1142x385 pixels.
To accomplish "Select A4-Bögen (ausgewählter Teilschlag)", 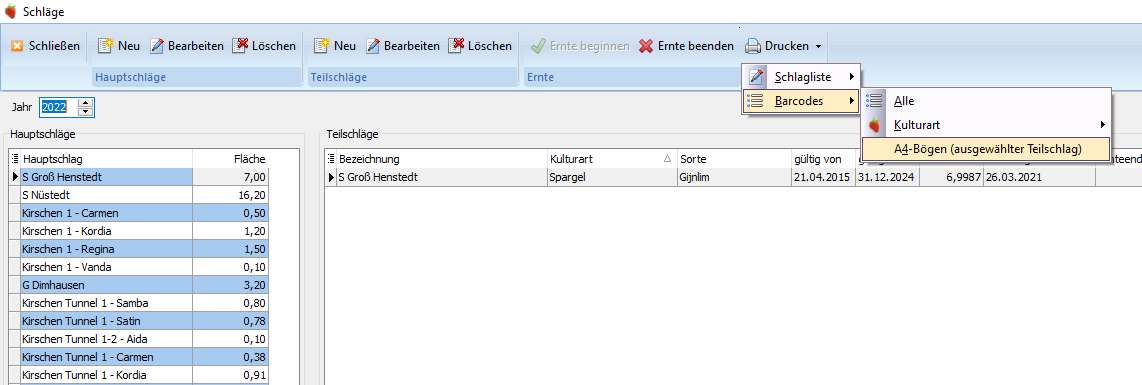I will 986,149.
